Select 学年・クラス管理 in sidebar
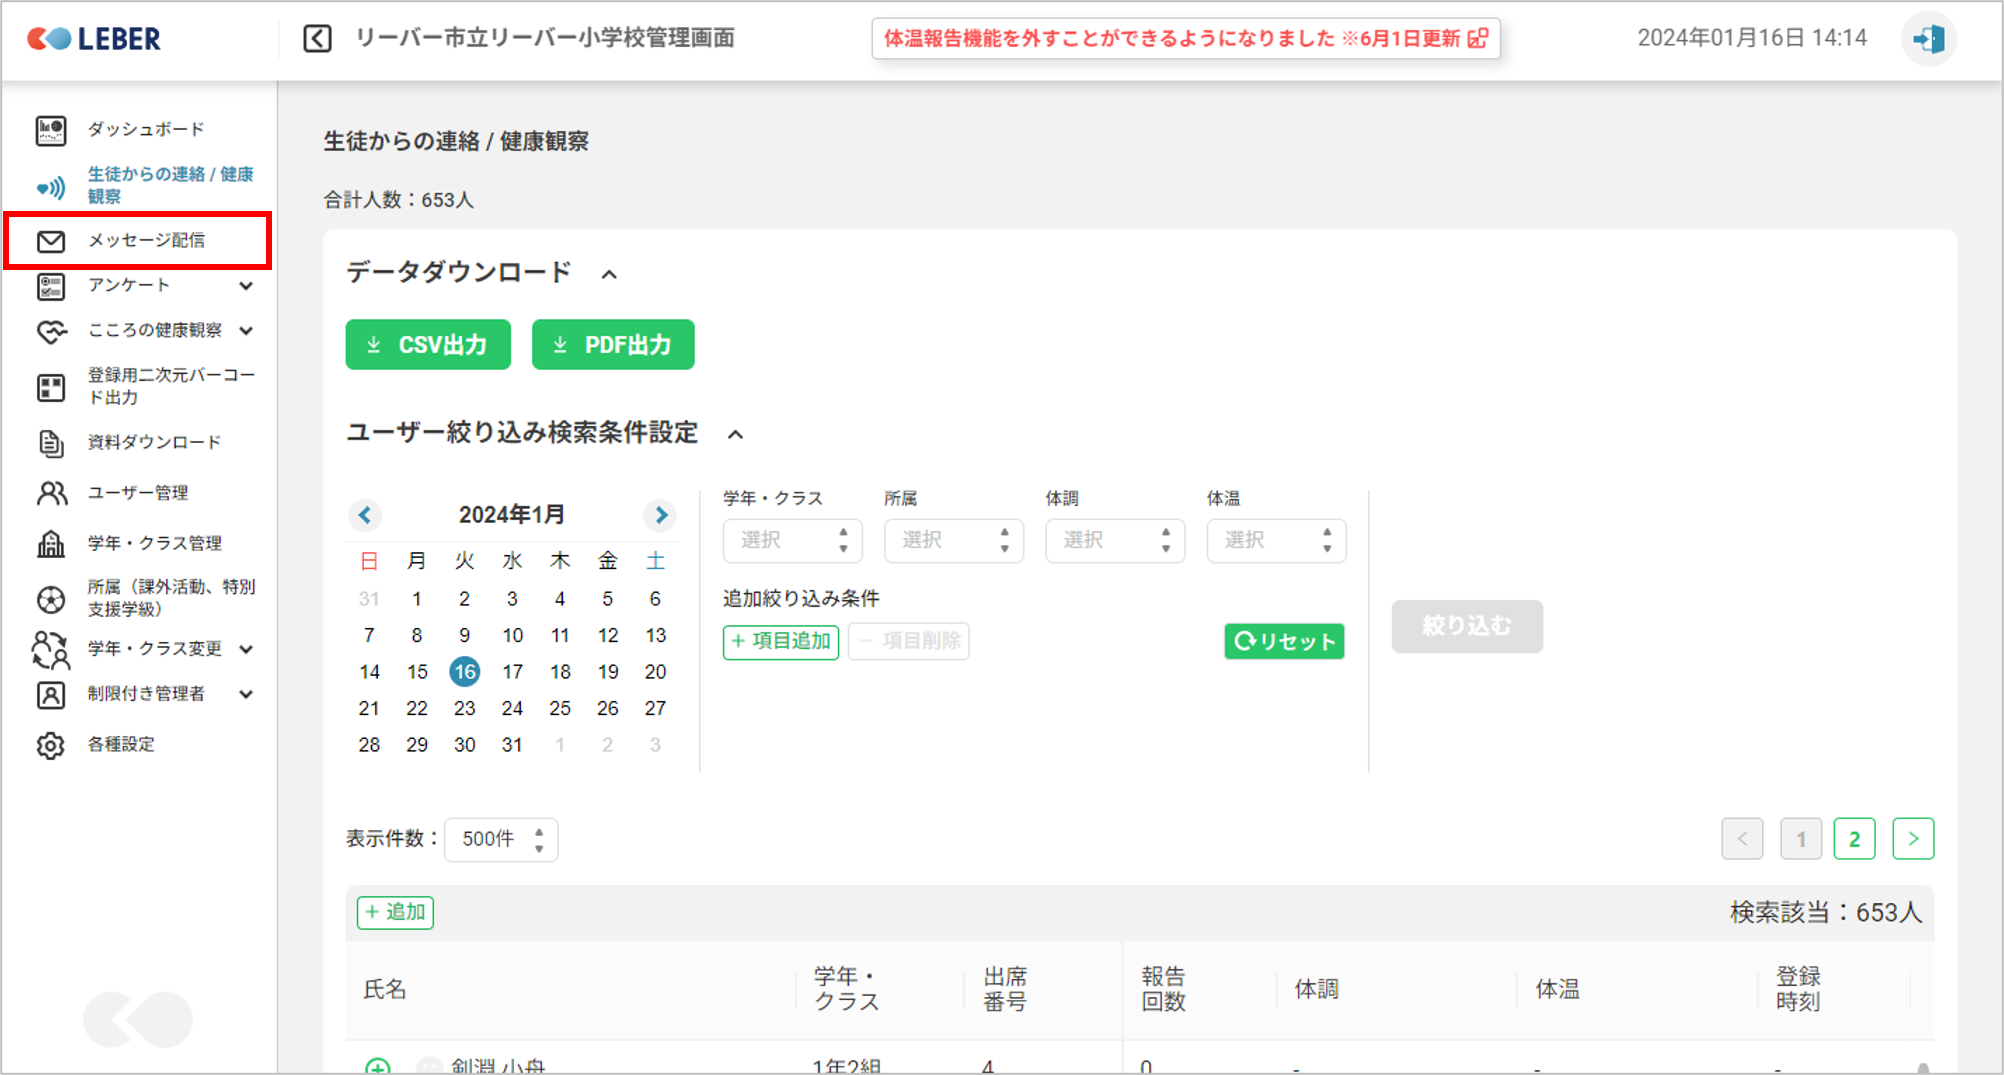 pyautogui.click(x=154, y=543)
